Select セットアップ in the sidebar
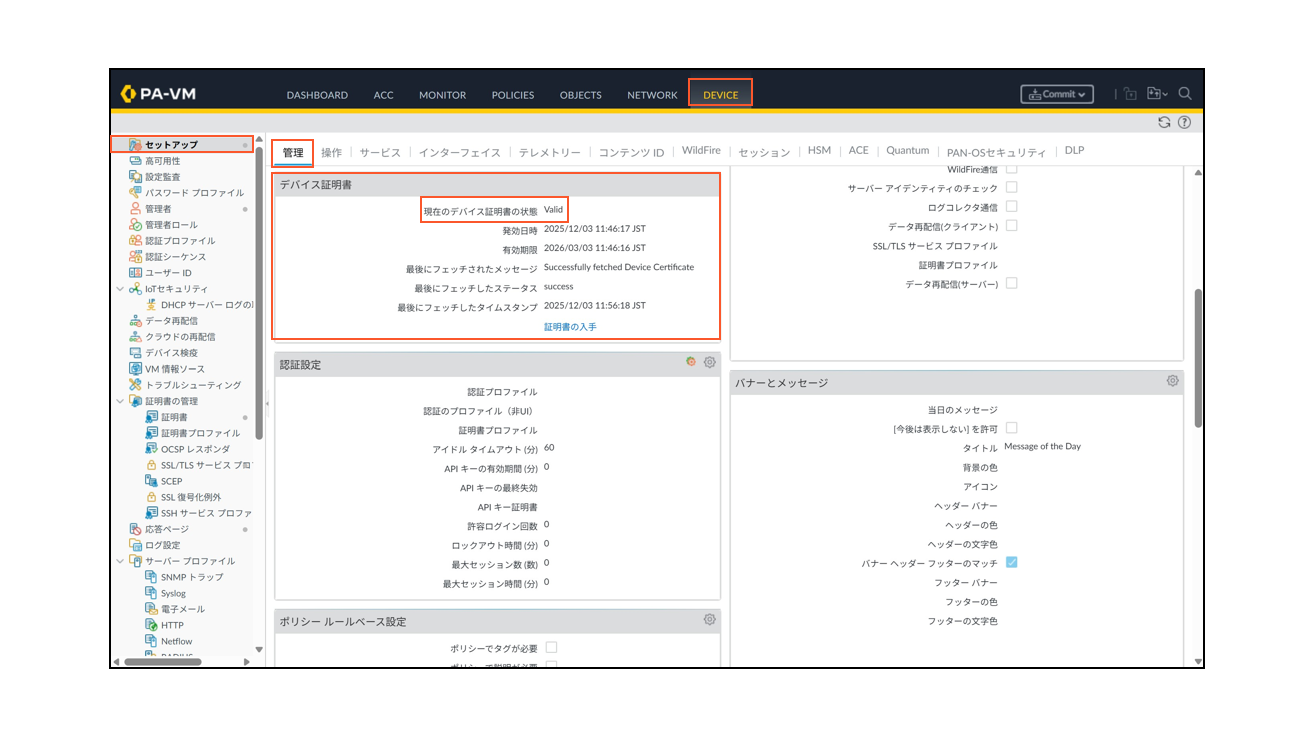The width and height of the screenshot is (1314, 736). pos(182,145)
